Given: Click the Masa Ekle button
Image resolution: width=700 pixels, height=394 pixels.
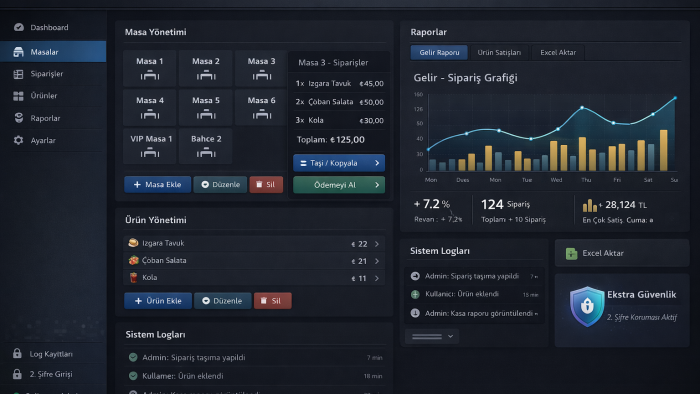Looking at the screenshot, I should (x=158, y=184).
